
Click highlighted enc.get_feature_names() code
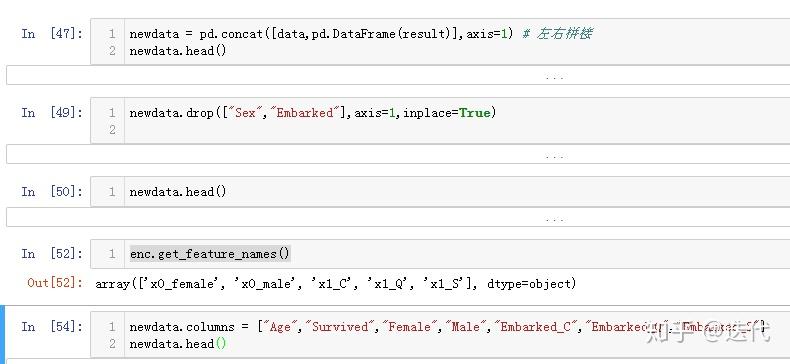click(x=210, y=254)
